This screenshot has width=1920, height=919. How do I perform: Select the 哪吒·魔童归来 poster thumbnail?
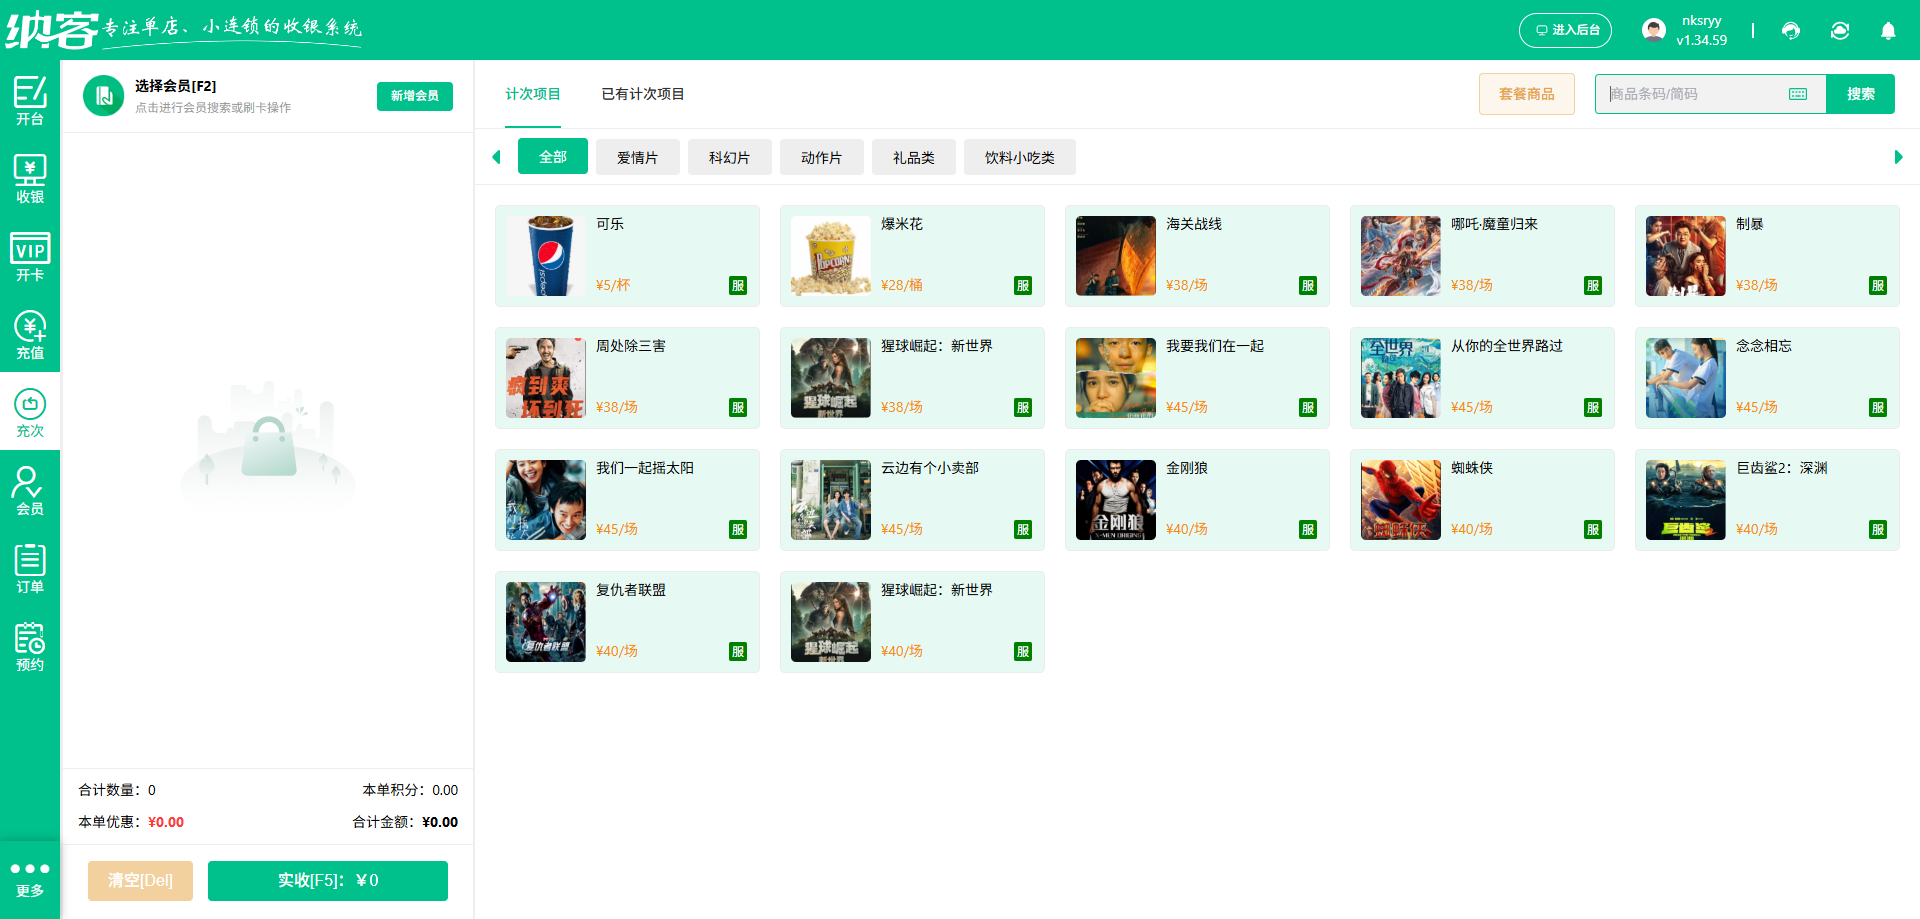point(1401,256)
